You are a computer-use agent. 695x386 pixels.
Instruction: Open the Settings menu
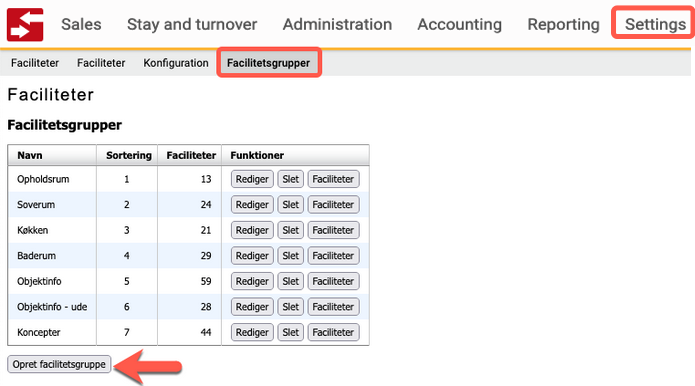[x=655, y=24]
